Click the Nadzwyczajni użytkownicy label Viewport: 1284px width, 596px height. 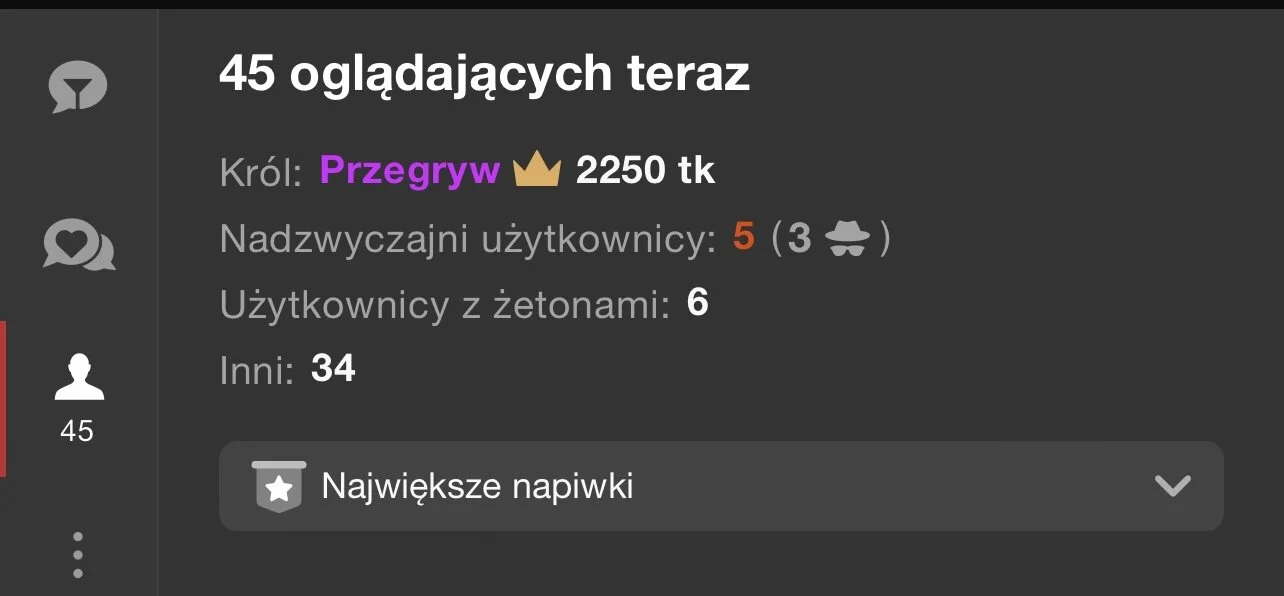pos(468,239)
